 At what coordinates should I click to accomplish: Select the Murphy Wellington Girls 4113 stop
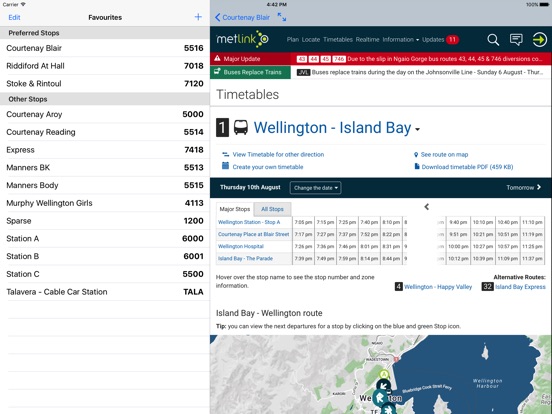click(x=105, y=203)
